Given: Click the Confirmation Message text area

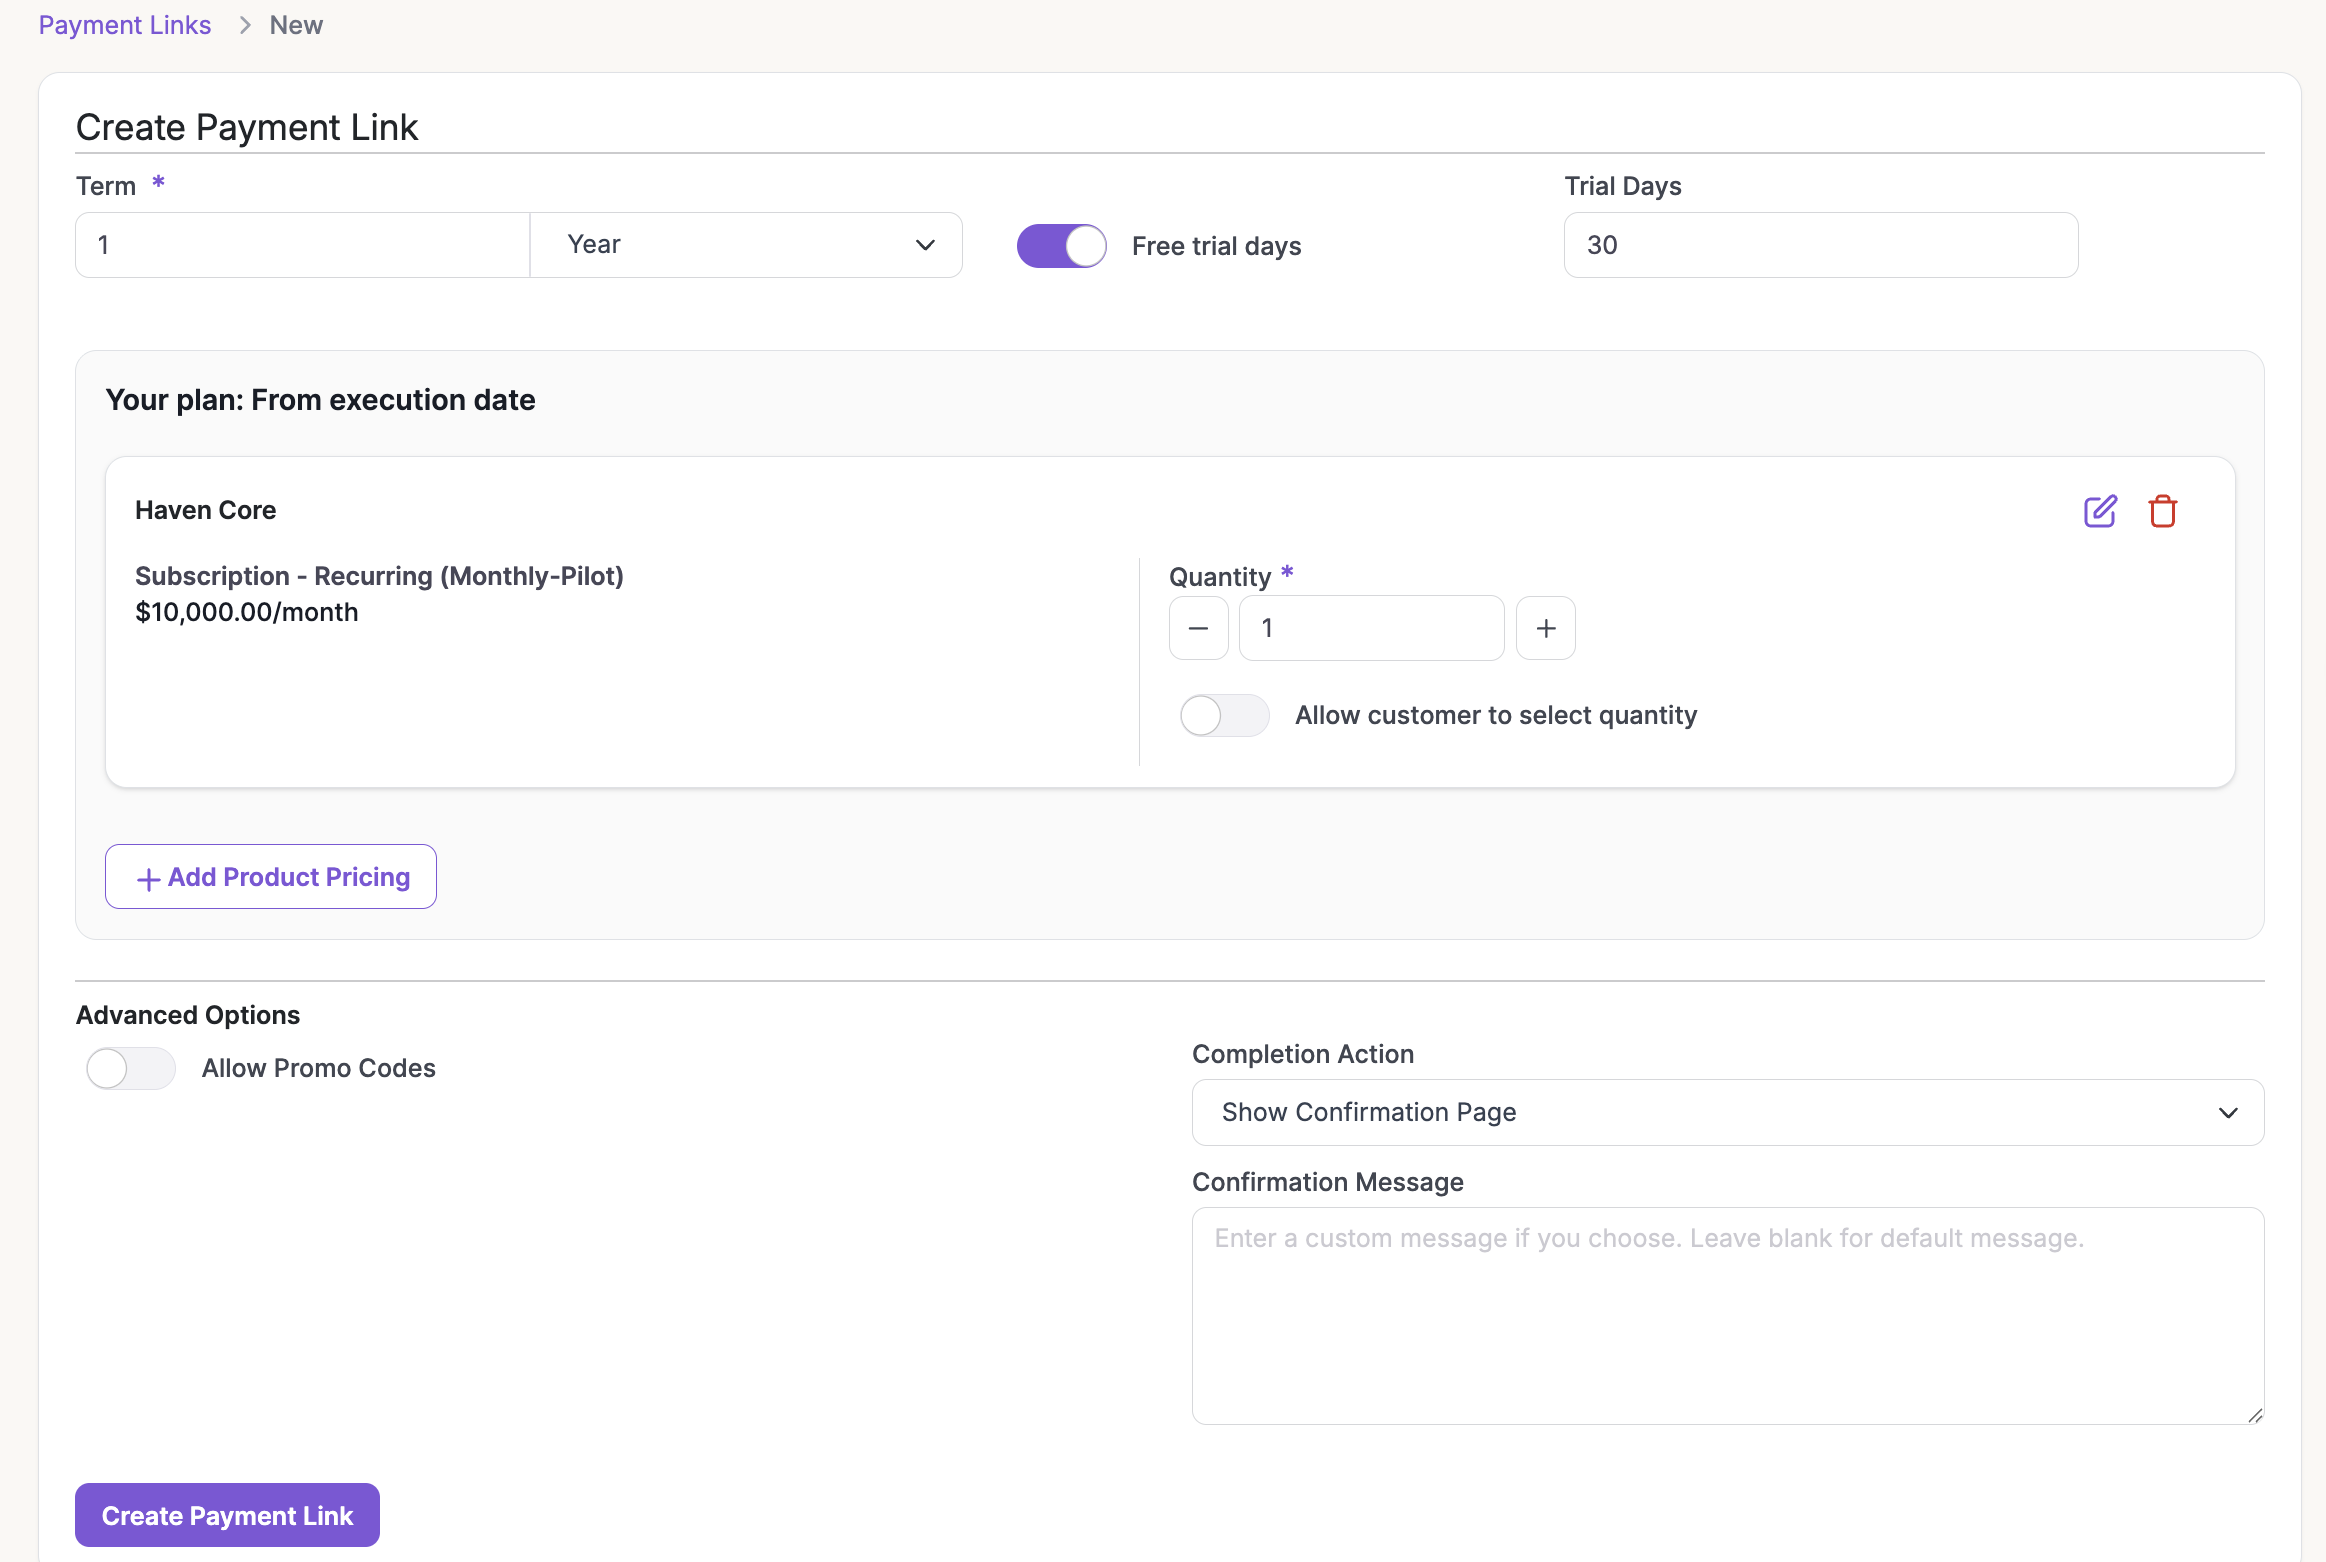Looking at the screenshot, I should [x=1727, y=1315].
